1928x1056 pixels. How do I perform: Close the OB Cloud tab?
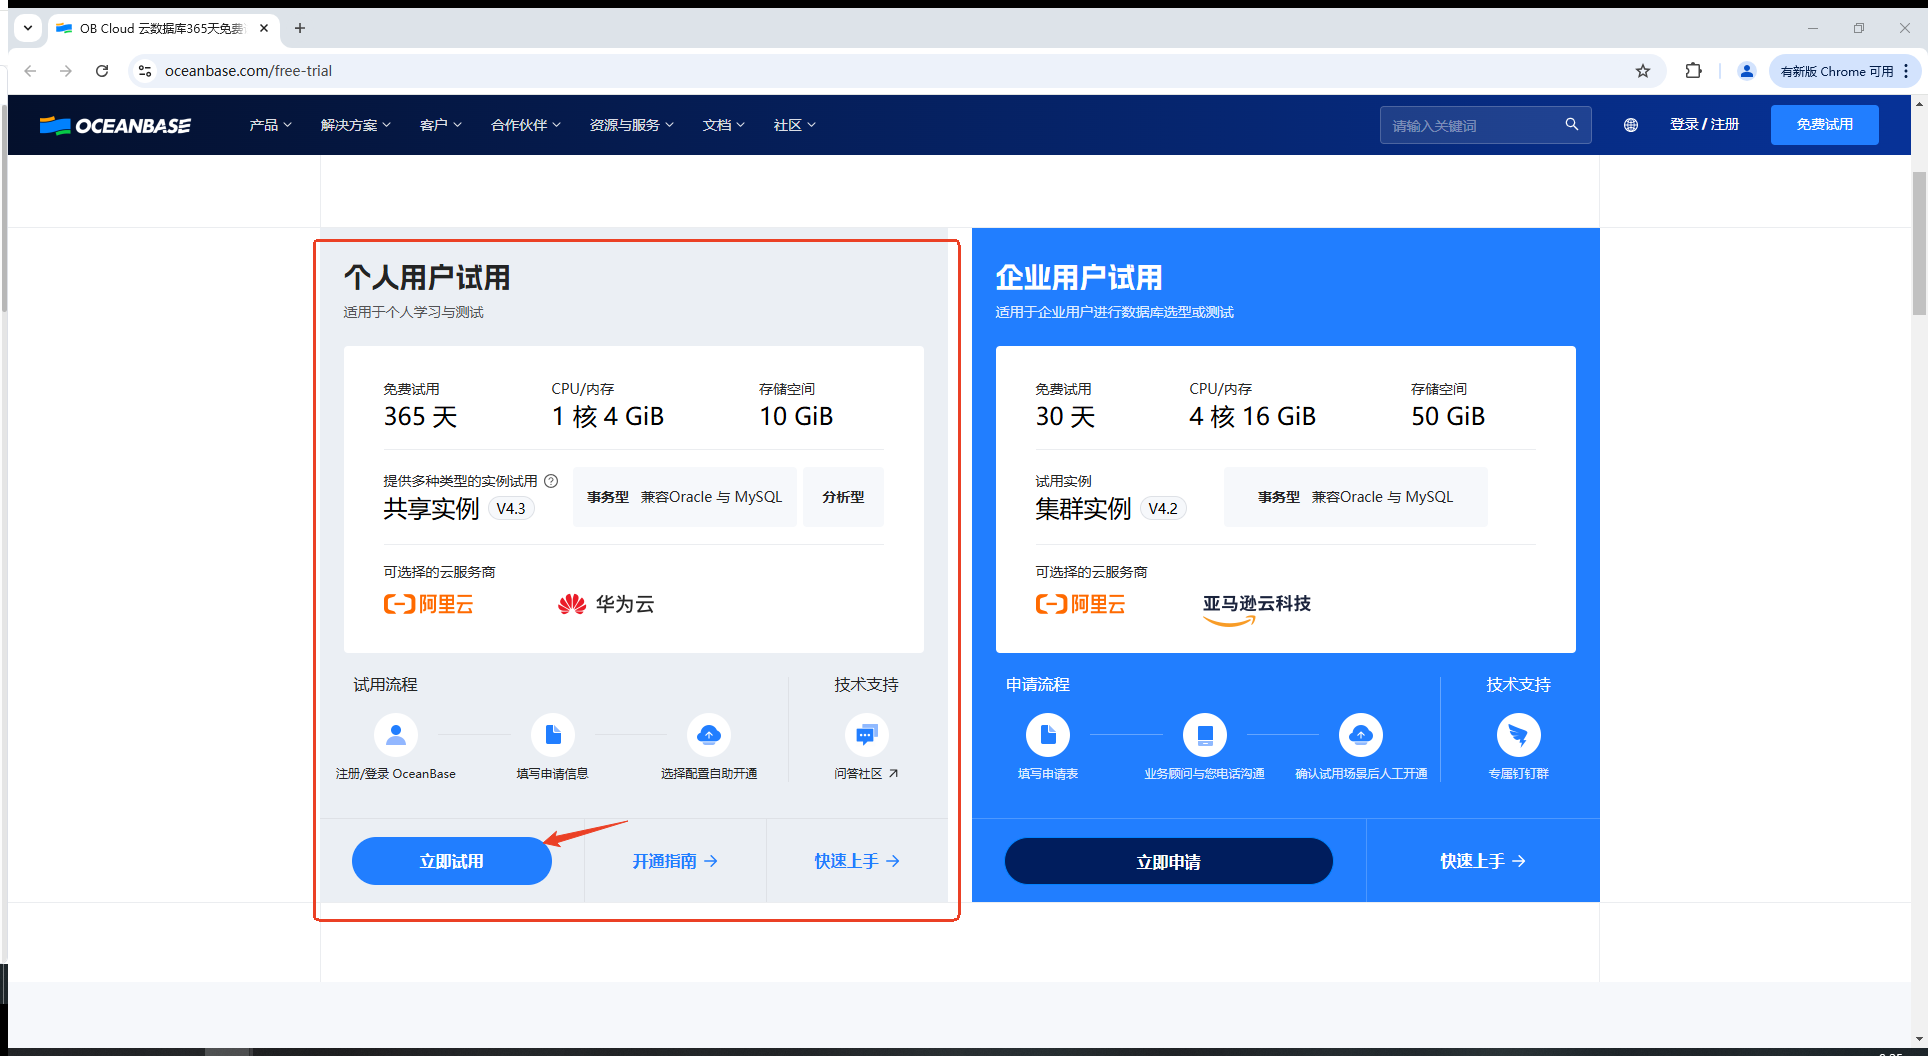[x=264, y=28]
